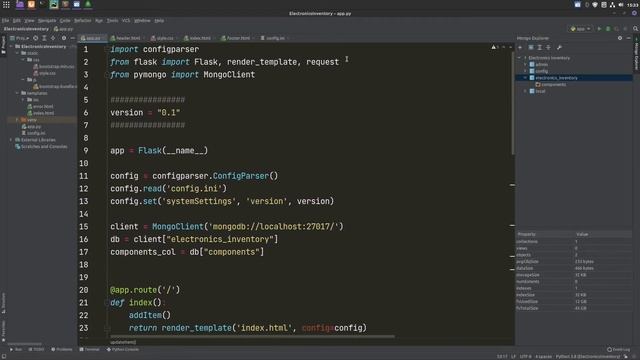This screenshot has width=640, height=360.
Task: Open the Navigate menu
Action: [x=47, y=20]
